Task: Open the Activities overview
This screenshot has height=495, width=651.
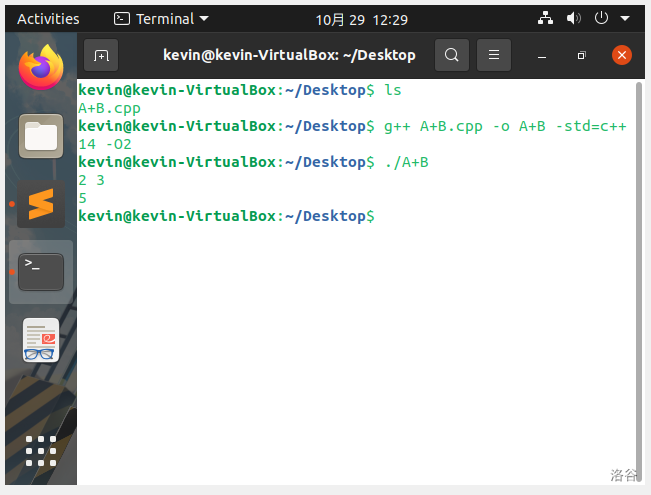Action: pyautogui.click(x=48, y=18)
